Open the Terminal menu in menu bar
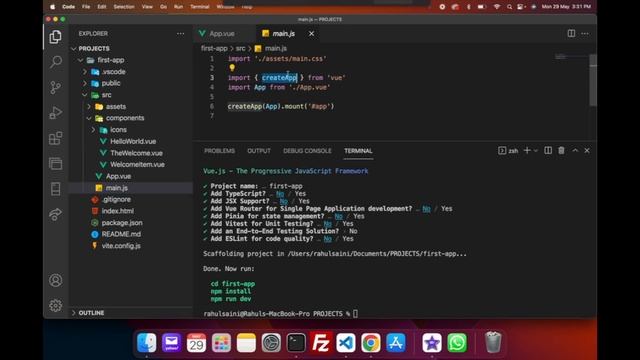The image size is (640, 360). click(200, 7)
